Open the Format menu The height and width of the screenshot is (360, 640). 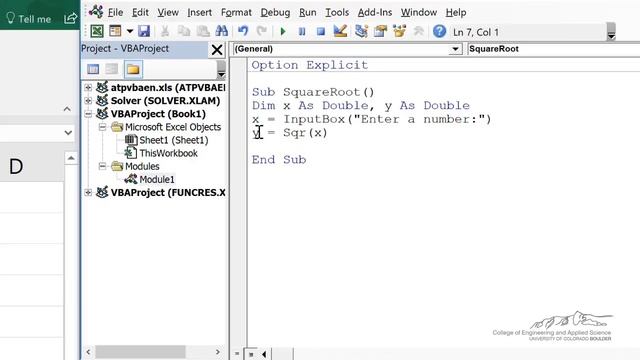236,13
